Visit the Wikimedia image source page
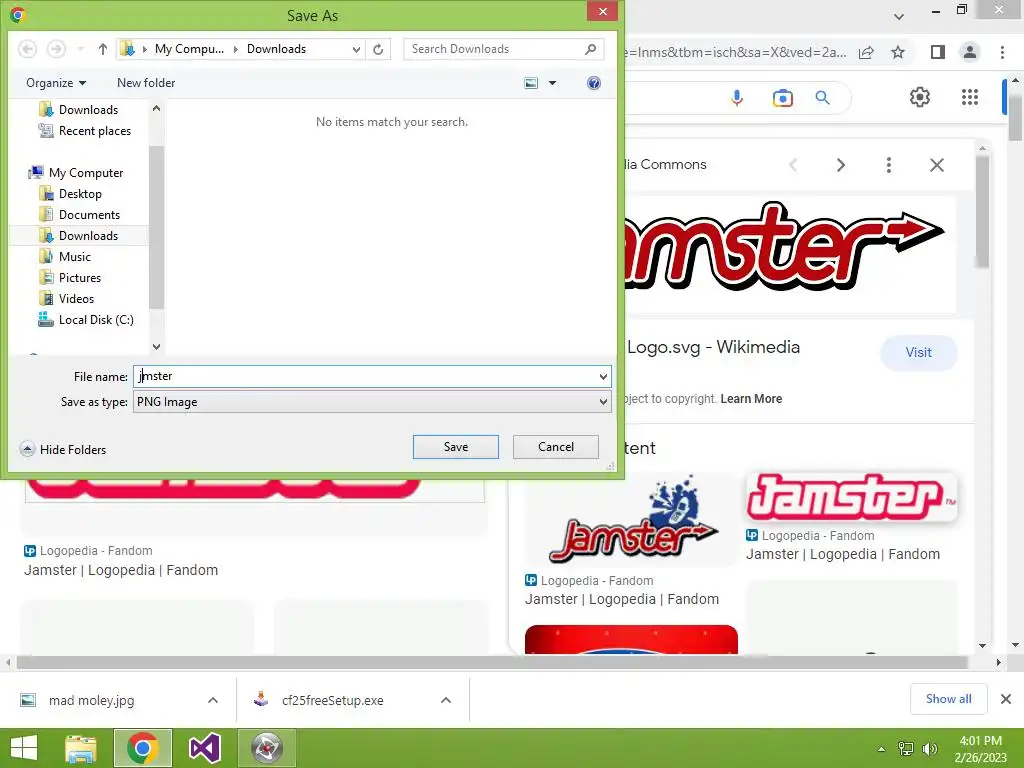The height and width of the screenshot is (768, 1024). coord(918,353)
